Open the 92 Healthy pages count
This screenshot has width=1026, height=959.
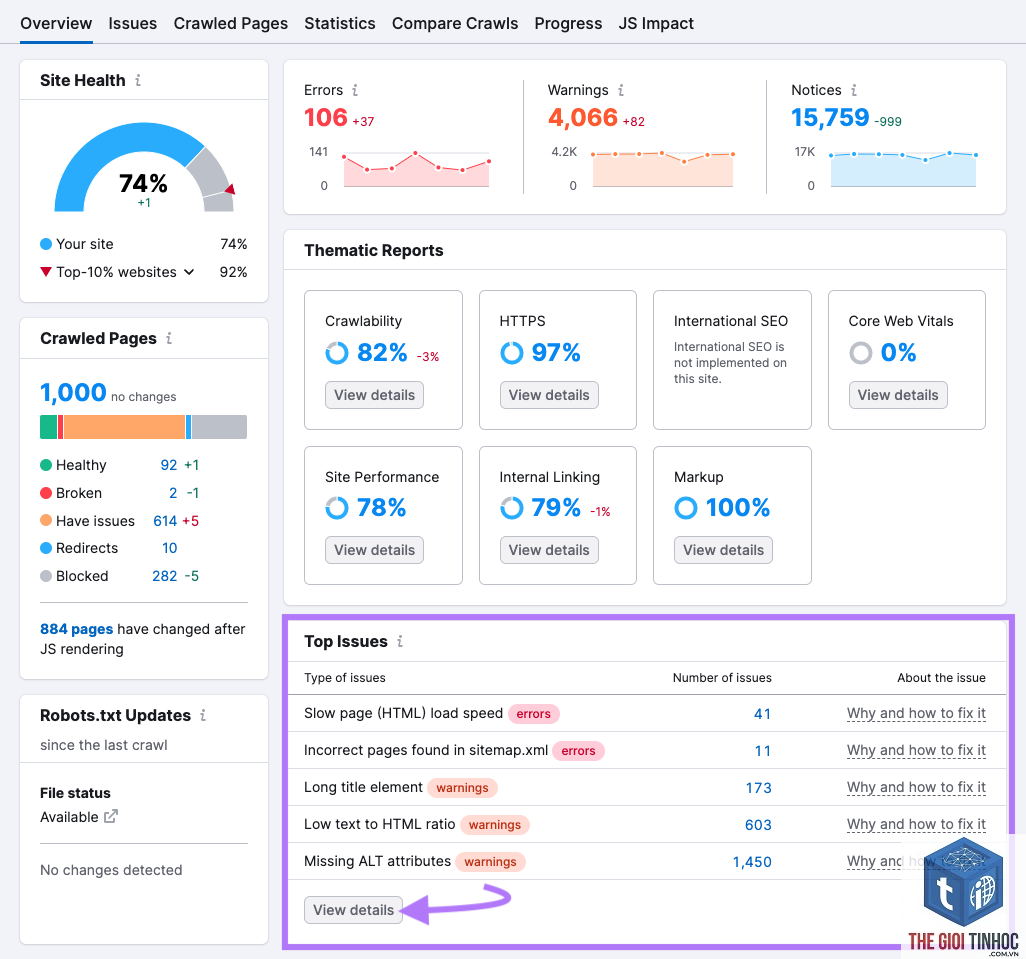point(169,465)
